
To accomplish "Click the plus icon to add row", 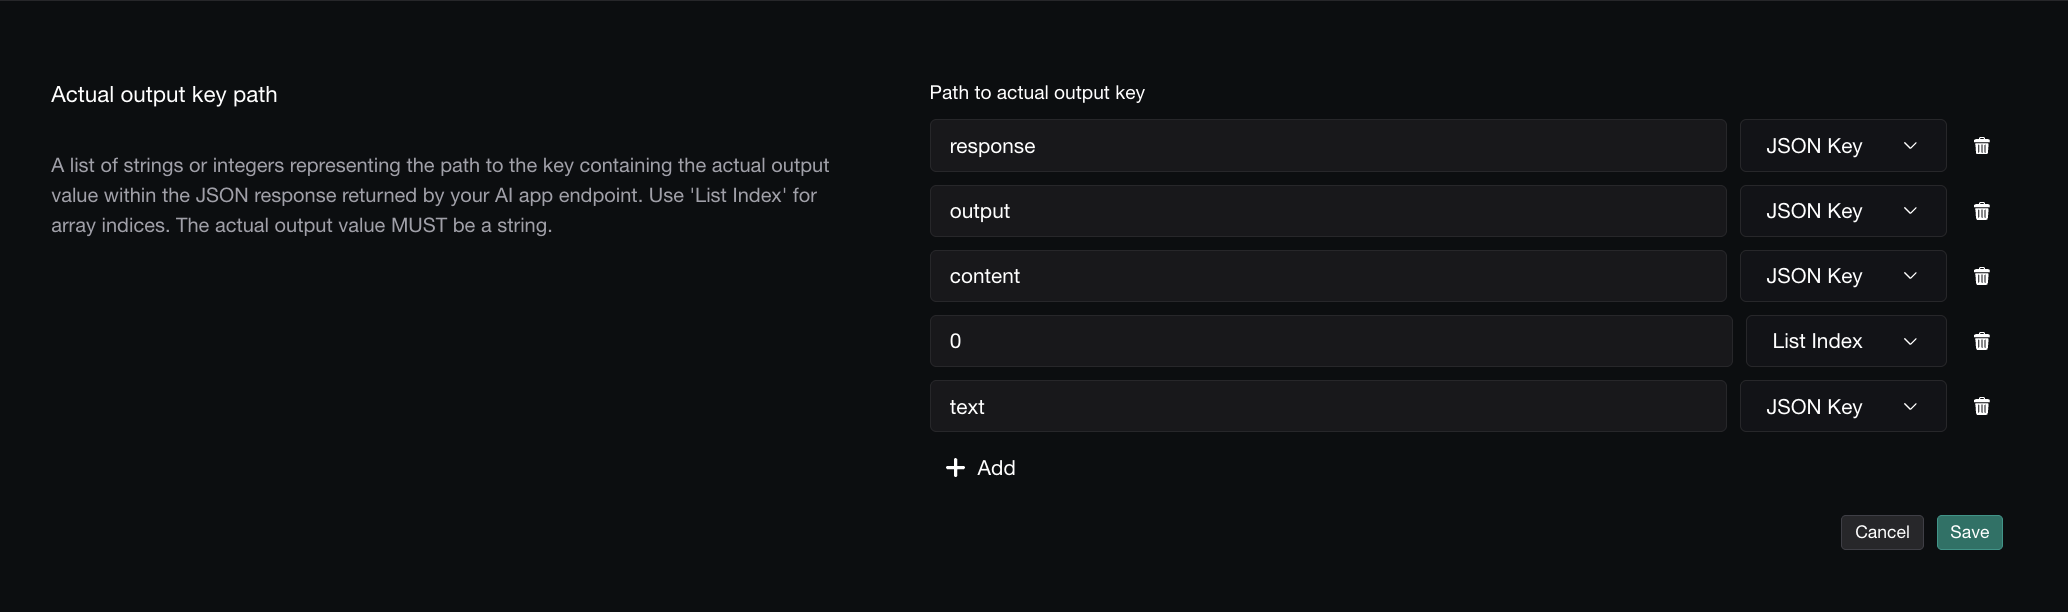I will coord(955,468).
